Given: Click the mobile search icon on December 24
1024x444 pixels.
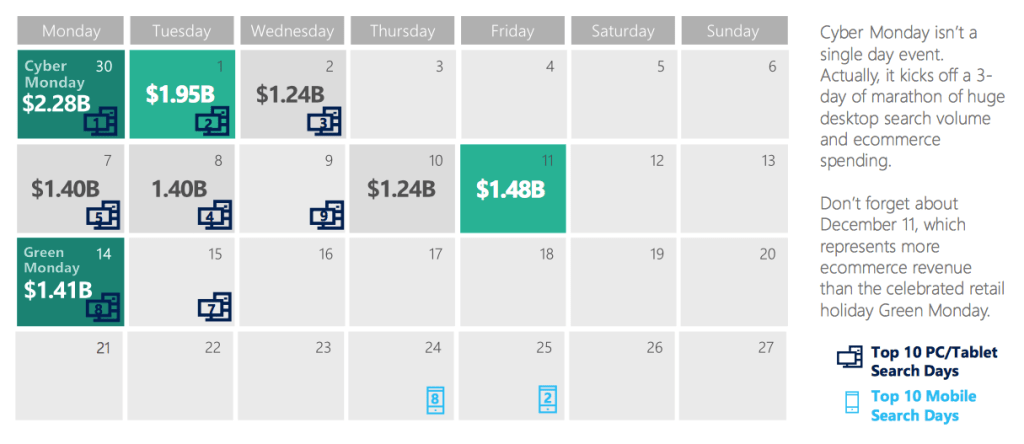Looking at the screenshot, I should click(x=434, y=399).
